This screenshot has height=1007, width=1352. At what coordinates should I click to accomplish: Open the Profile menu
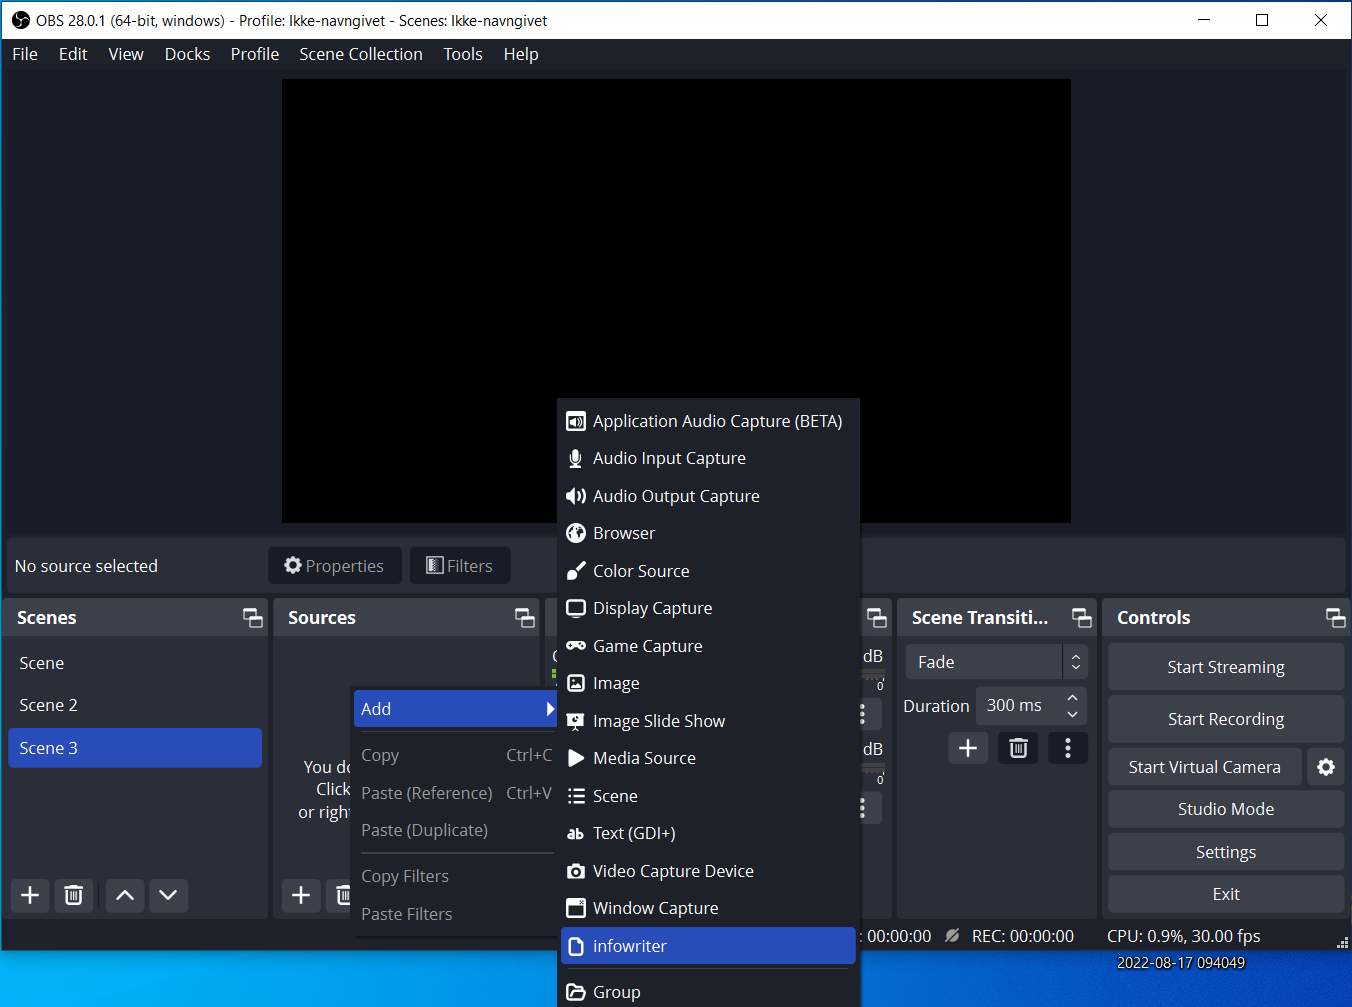(255, 54)
